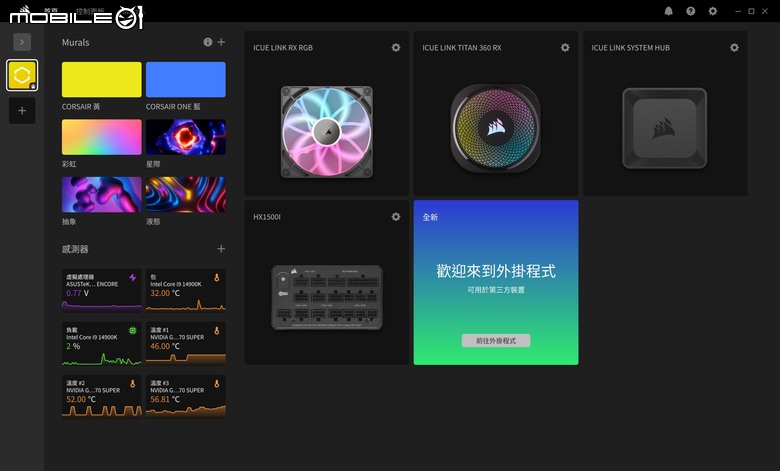Select the yellow profile icon in sidebar
The height and width of the screenshot is (471, 780).
22,75
